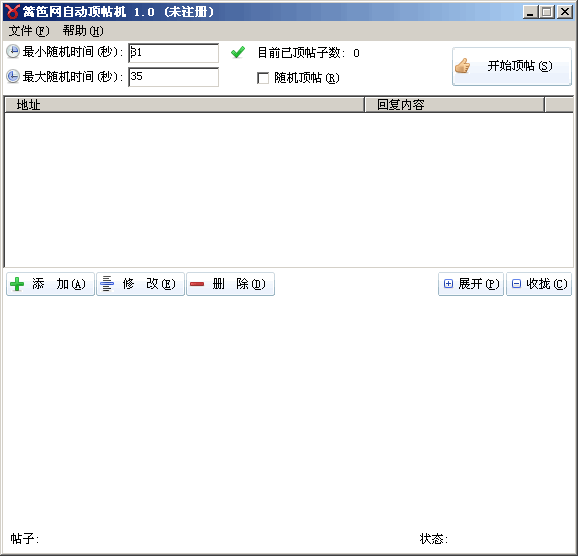Screen dimensions: 578x556
Task: Open the 文件 menu
Action: [x=29, y=31]
